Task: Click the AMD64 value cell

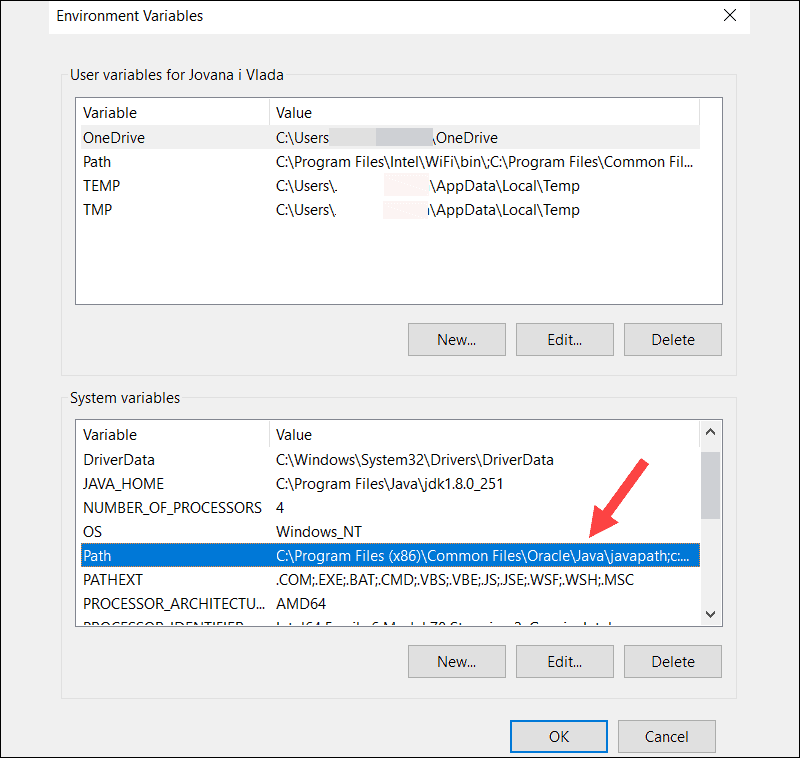Action: click(x=301, y=603)
